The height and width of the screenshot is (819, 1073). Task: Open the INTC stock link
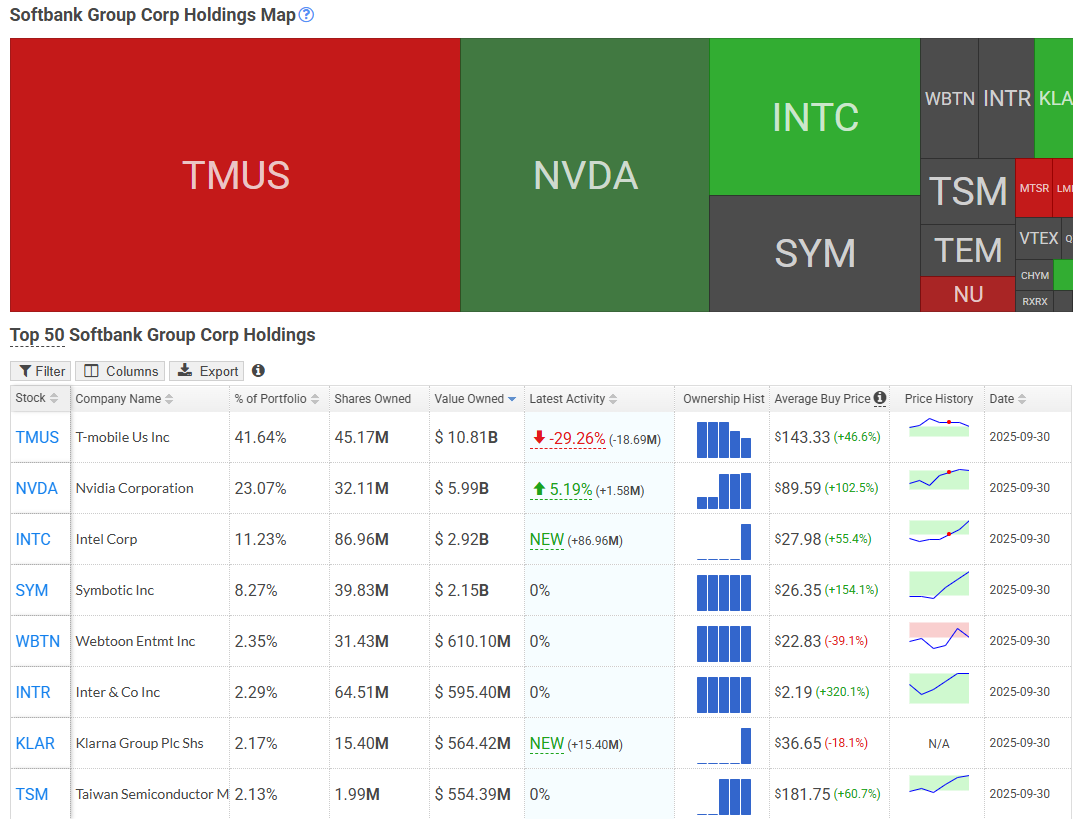coord(33,539)
